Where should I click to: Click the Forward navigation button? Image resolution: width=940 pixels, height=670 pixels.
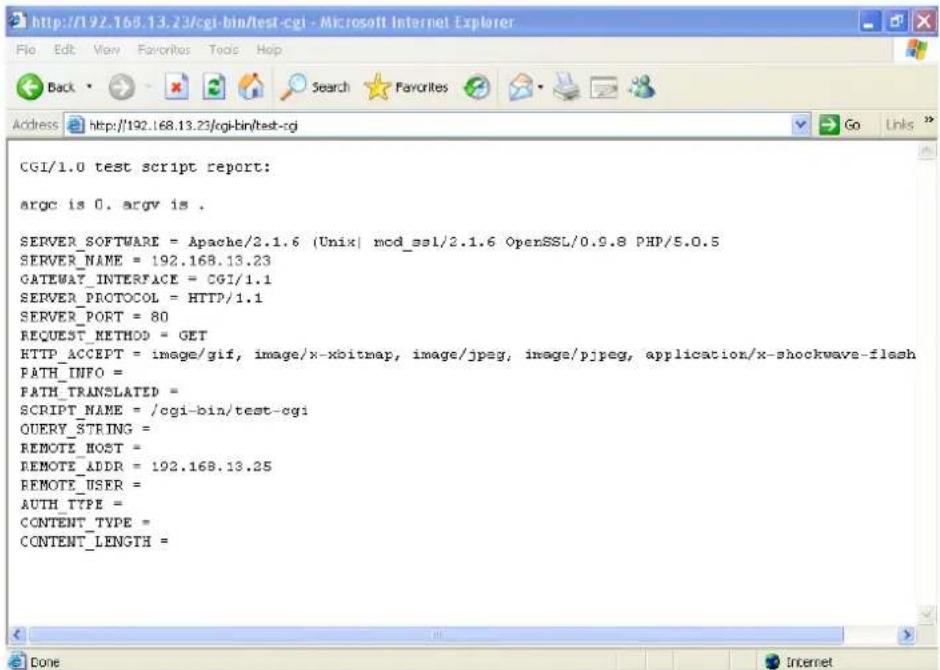pos(122,87)
